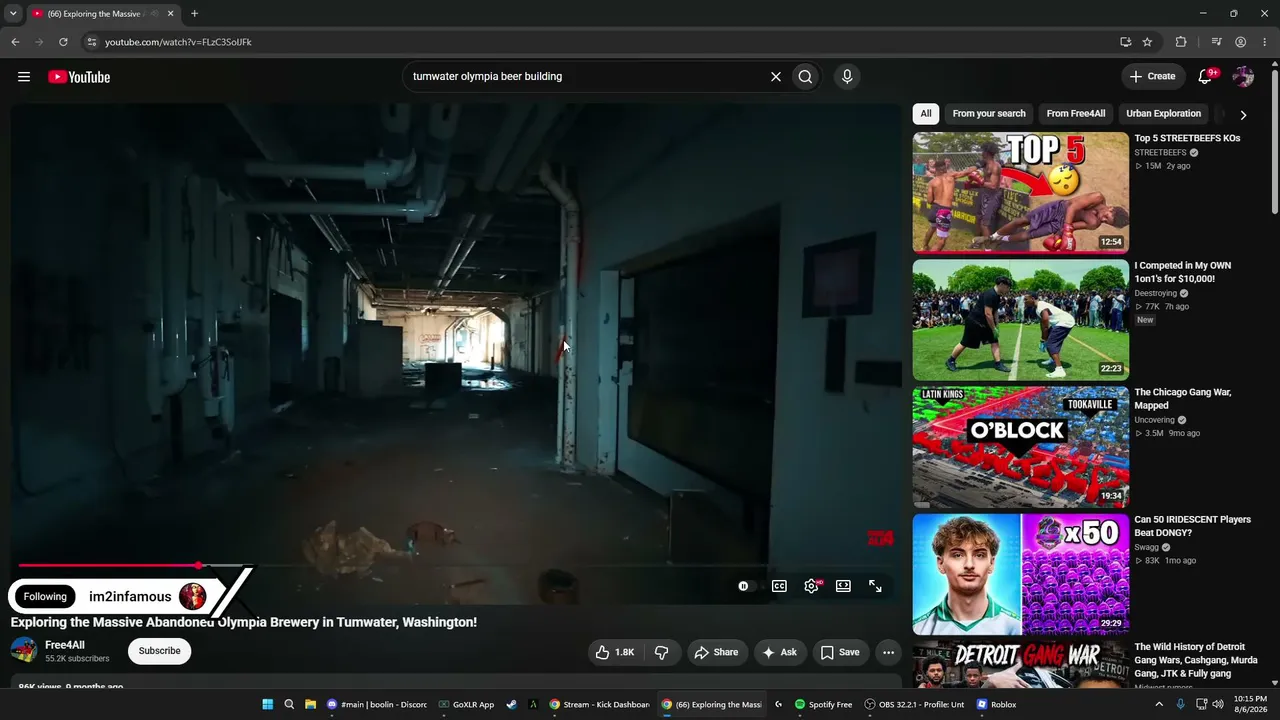Seek on the red video progress bar
This screenshot has width=1280, height=720.
pos(457,566)
